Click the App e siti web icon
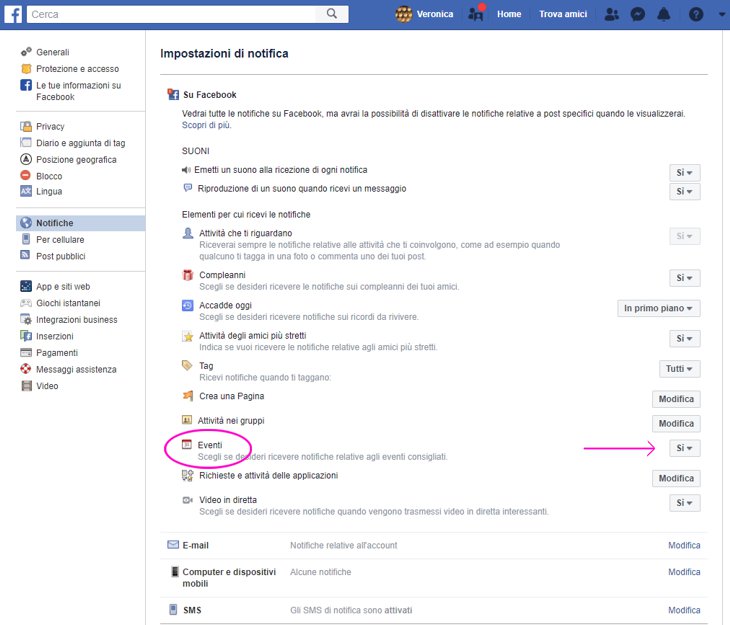 (x=26, y=286)
